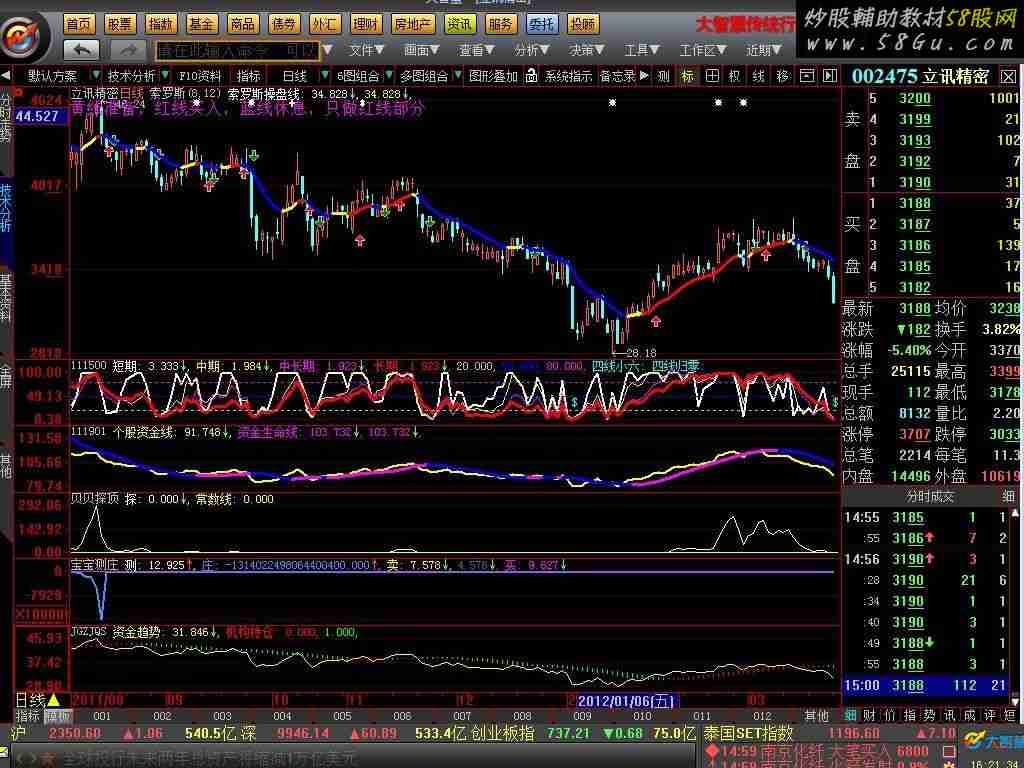Open the 首页 home tab
Screen dimensions: 1024x768
click(80, 25)
